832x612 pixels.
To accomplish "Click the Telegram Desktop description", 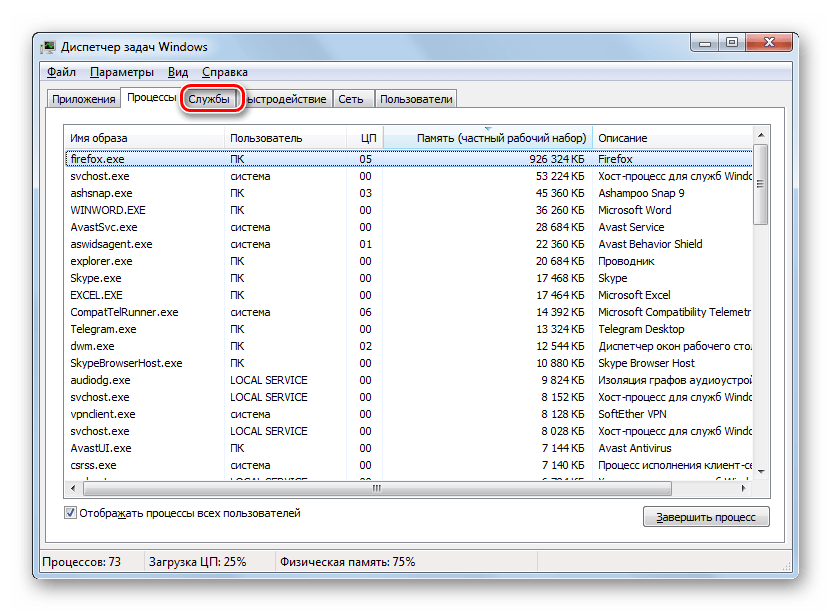I will [641, 329].
